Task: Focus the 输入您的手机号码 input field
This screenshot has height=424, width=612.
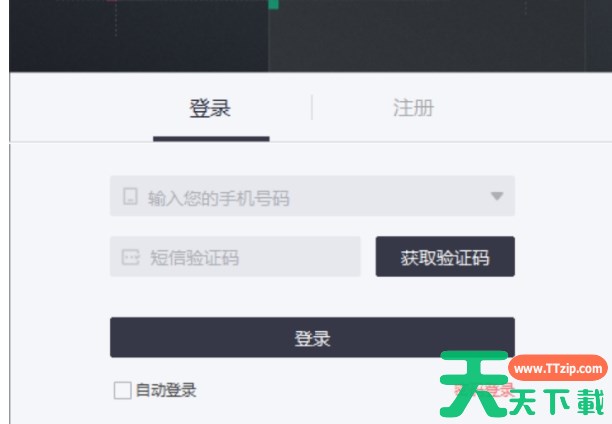Action: [x=312, y=196]
